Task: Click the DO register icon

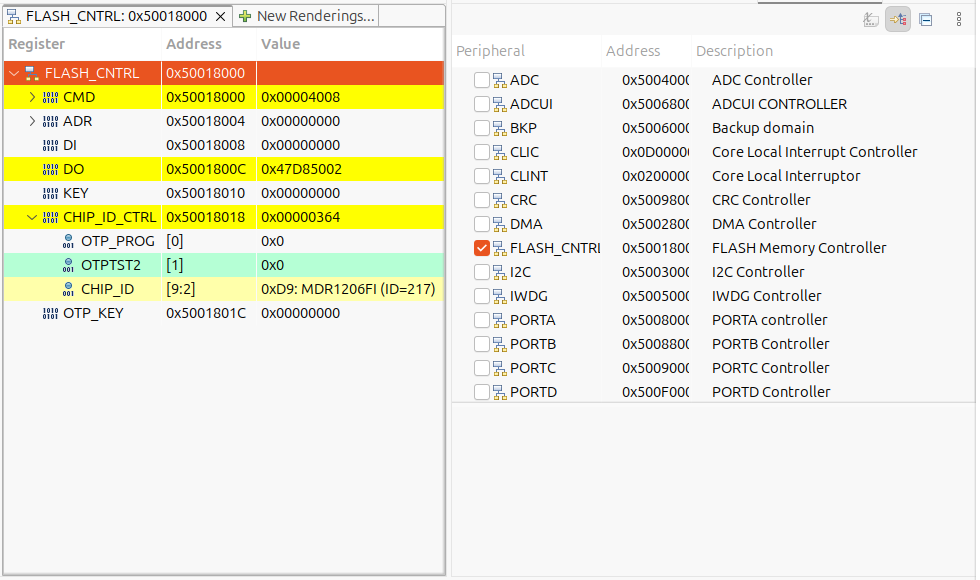Action: pyautogui.click(x=50, y=169)
